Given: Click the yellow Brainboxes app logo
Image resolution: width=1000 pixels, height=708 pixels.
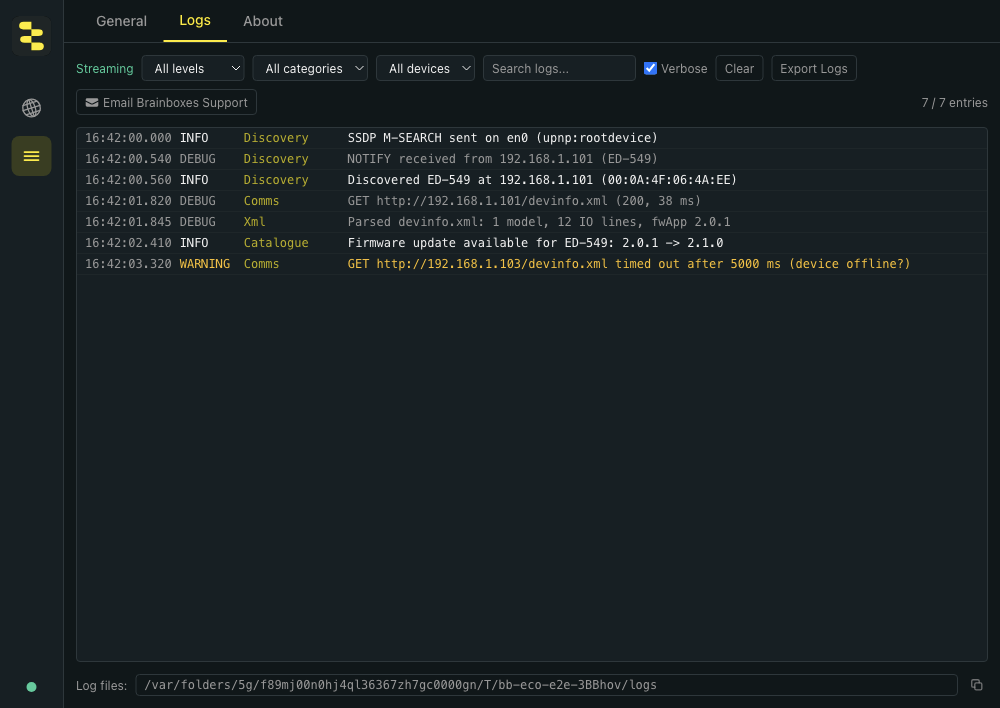Looking at the screenshot, I should point(31,36).
